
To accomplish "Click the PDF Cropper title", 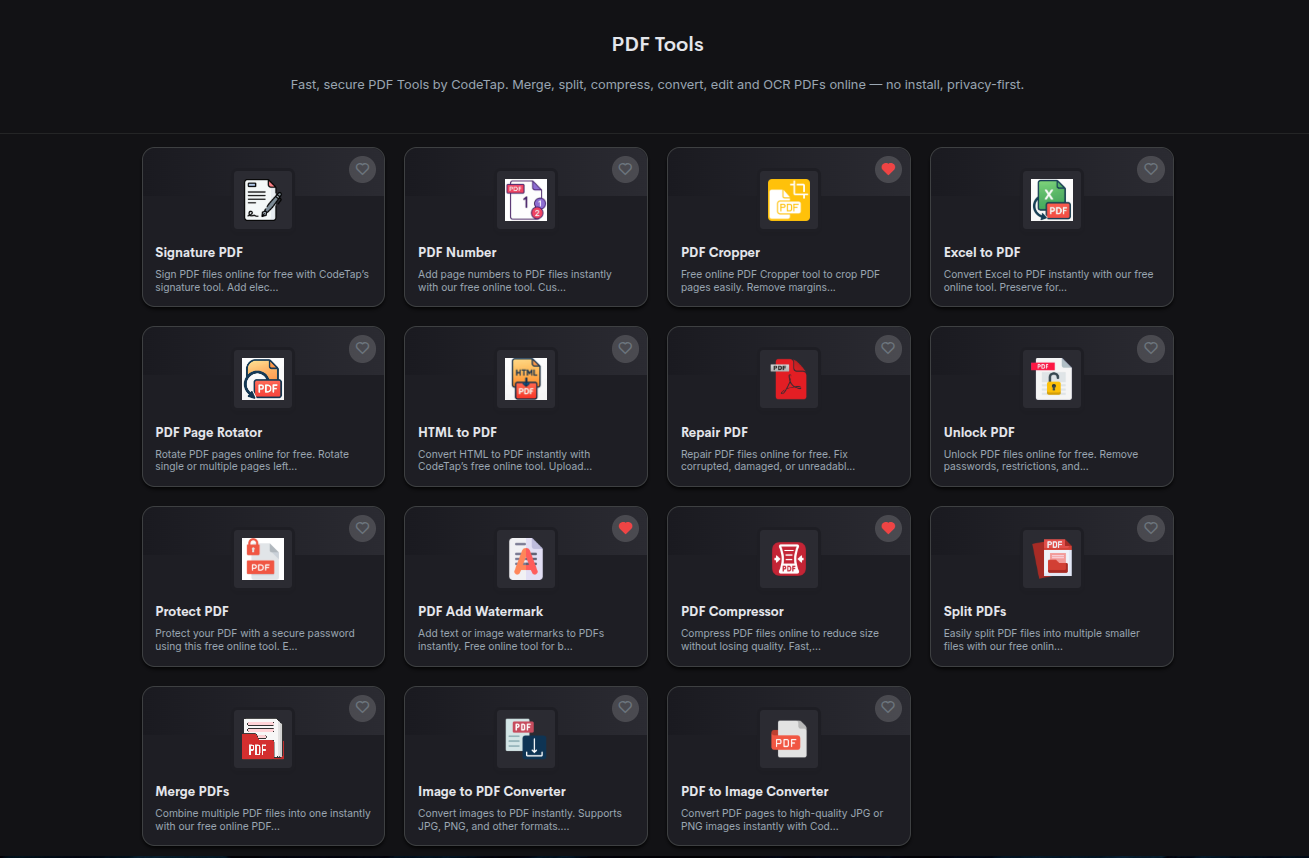I will click(720, 252).
